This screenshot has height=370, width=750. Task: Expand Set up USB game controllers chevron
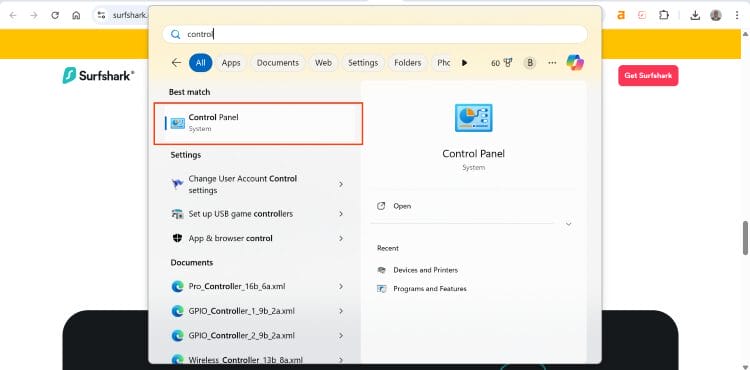click(x=341, y=214)
